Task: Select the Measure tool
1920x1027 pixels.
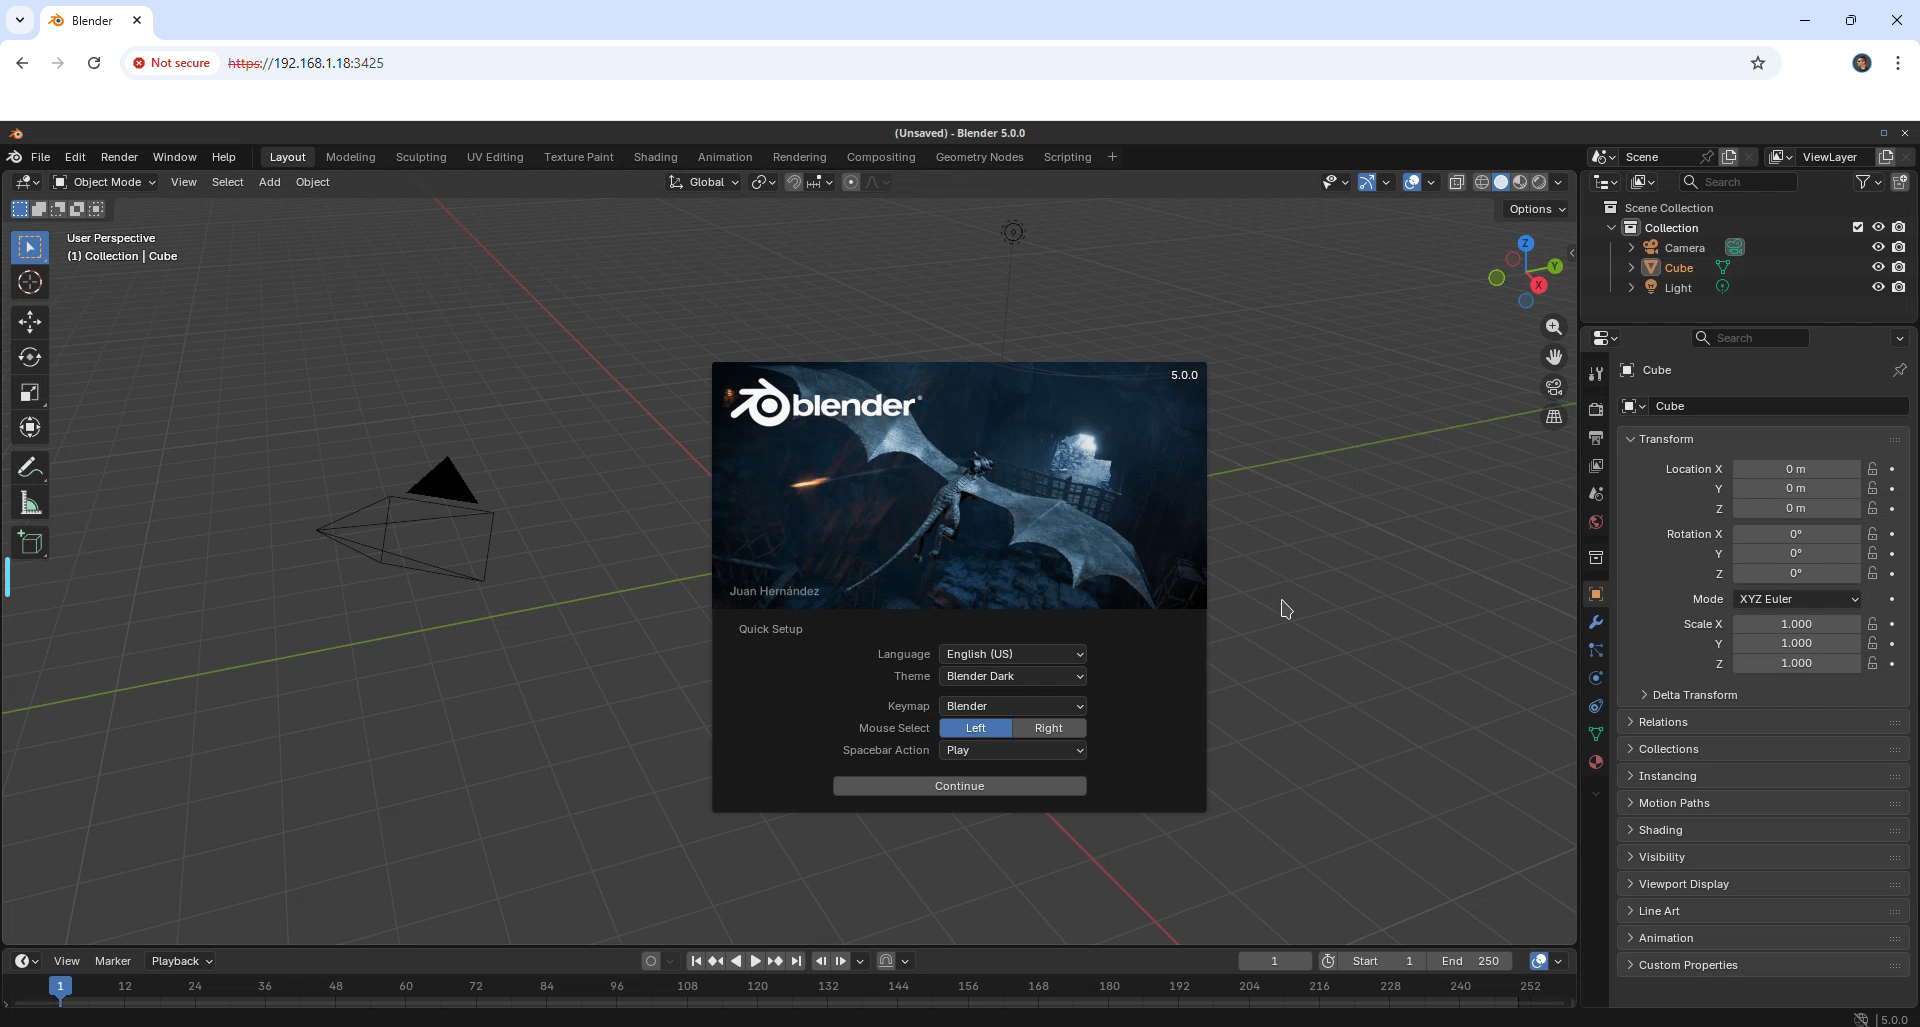Action: click(30, 502)
